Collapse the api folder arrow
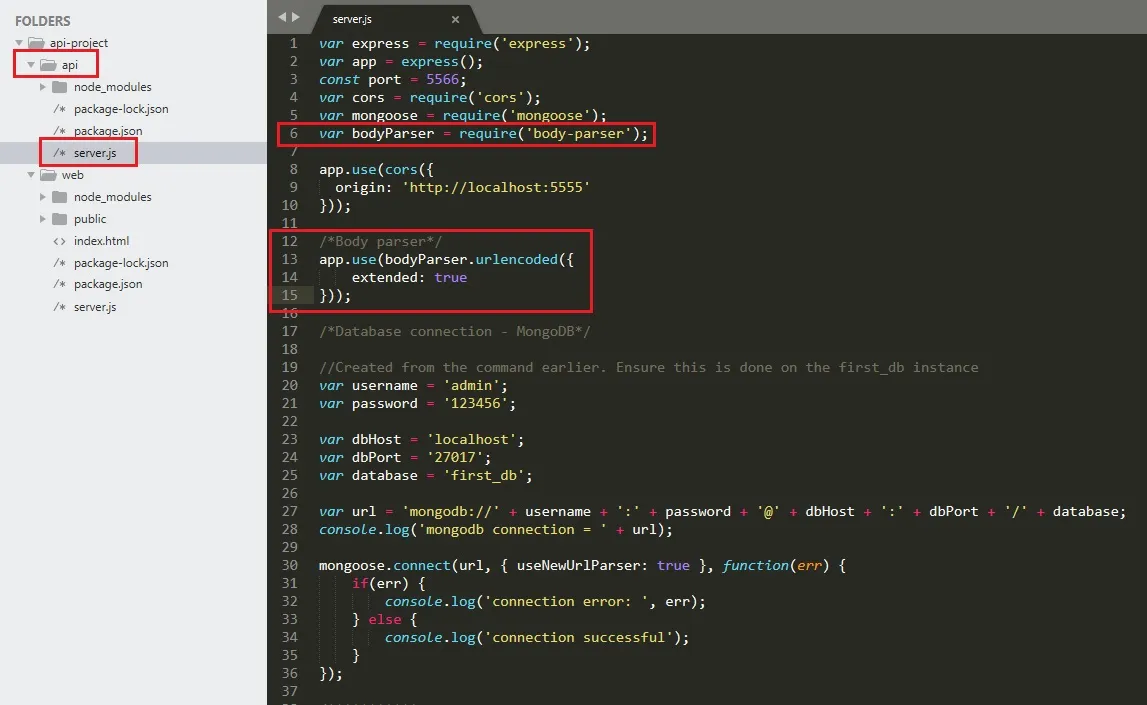The height and width of the screenshot is (705, 1147). pyautogui.click(x=31, y=65)
